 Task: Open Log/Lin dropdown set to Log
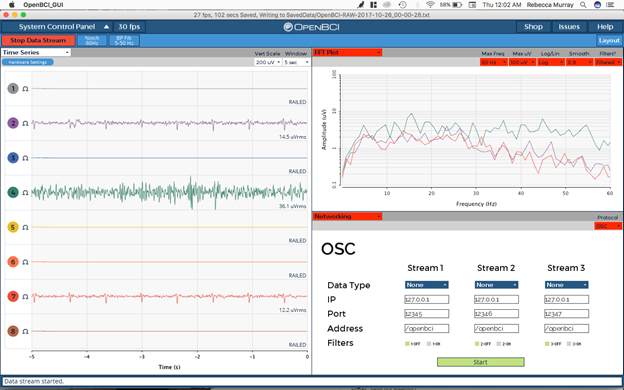click(x=551, y=62)
